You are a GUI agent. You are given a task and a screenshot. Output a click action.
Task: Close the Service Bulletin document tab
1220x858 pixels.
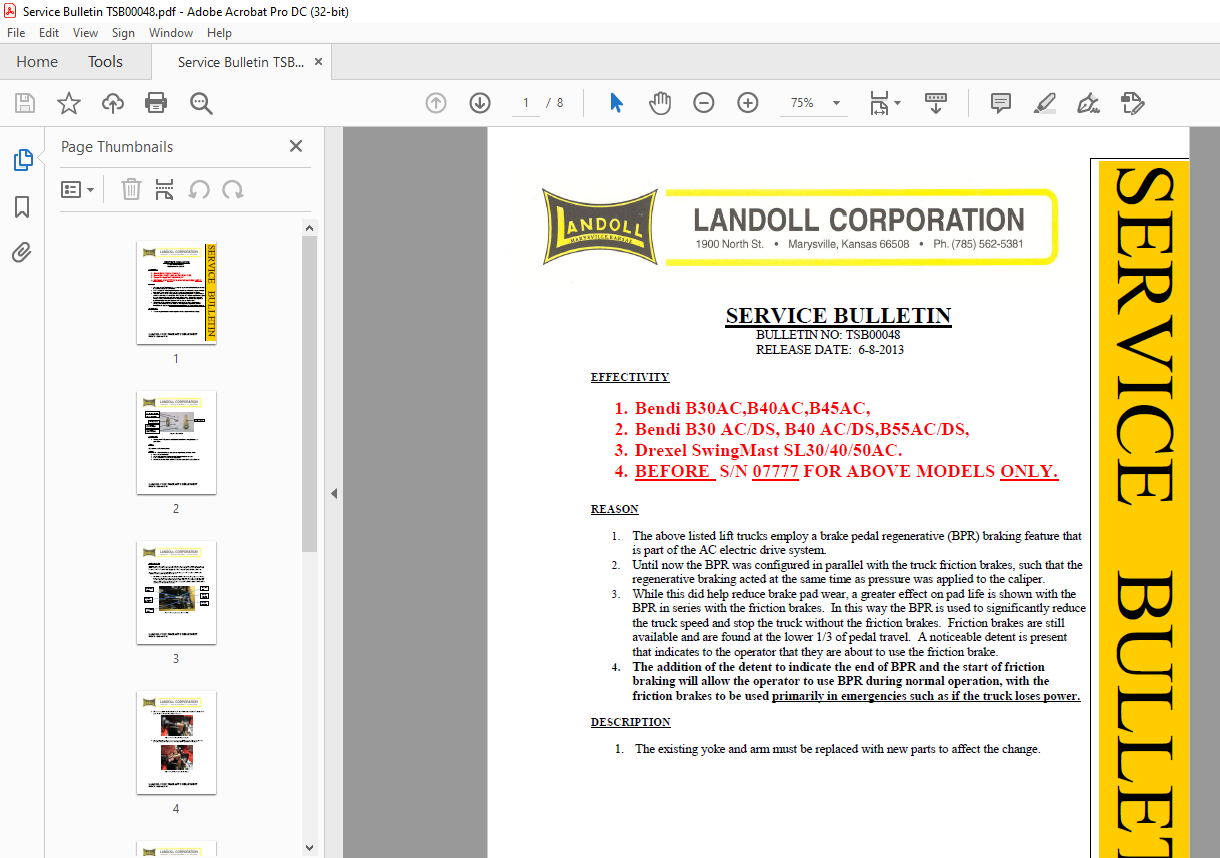pos(319,62)
